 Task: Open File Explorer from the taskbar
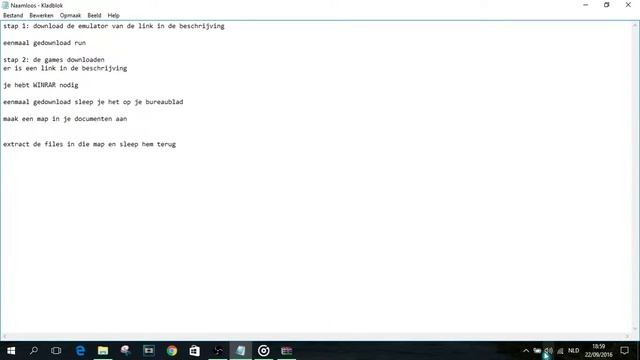coord(103,351)
